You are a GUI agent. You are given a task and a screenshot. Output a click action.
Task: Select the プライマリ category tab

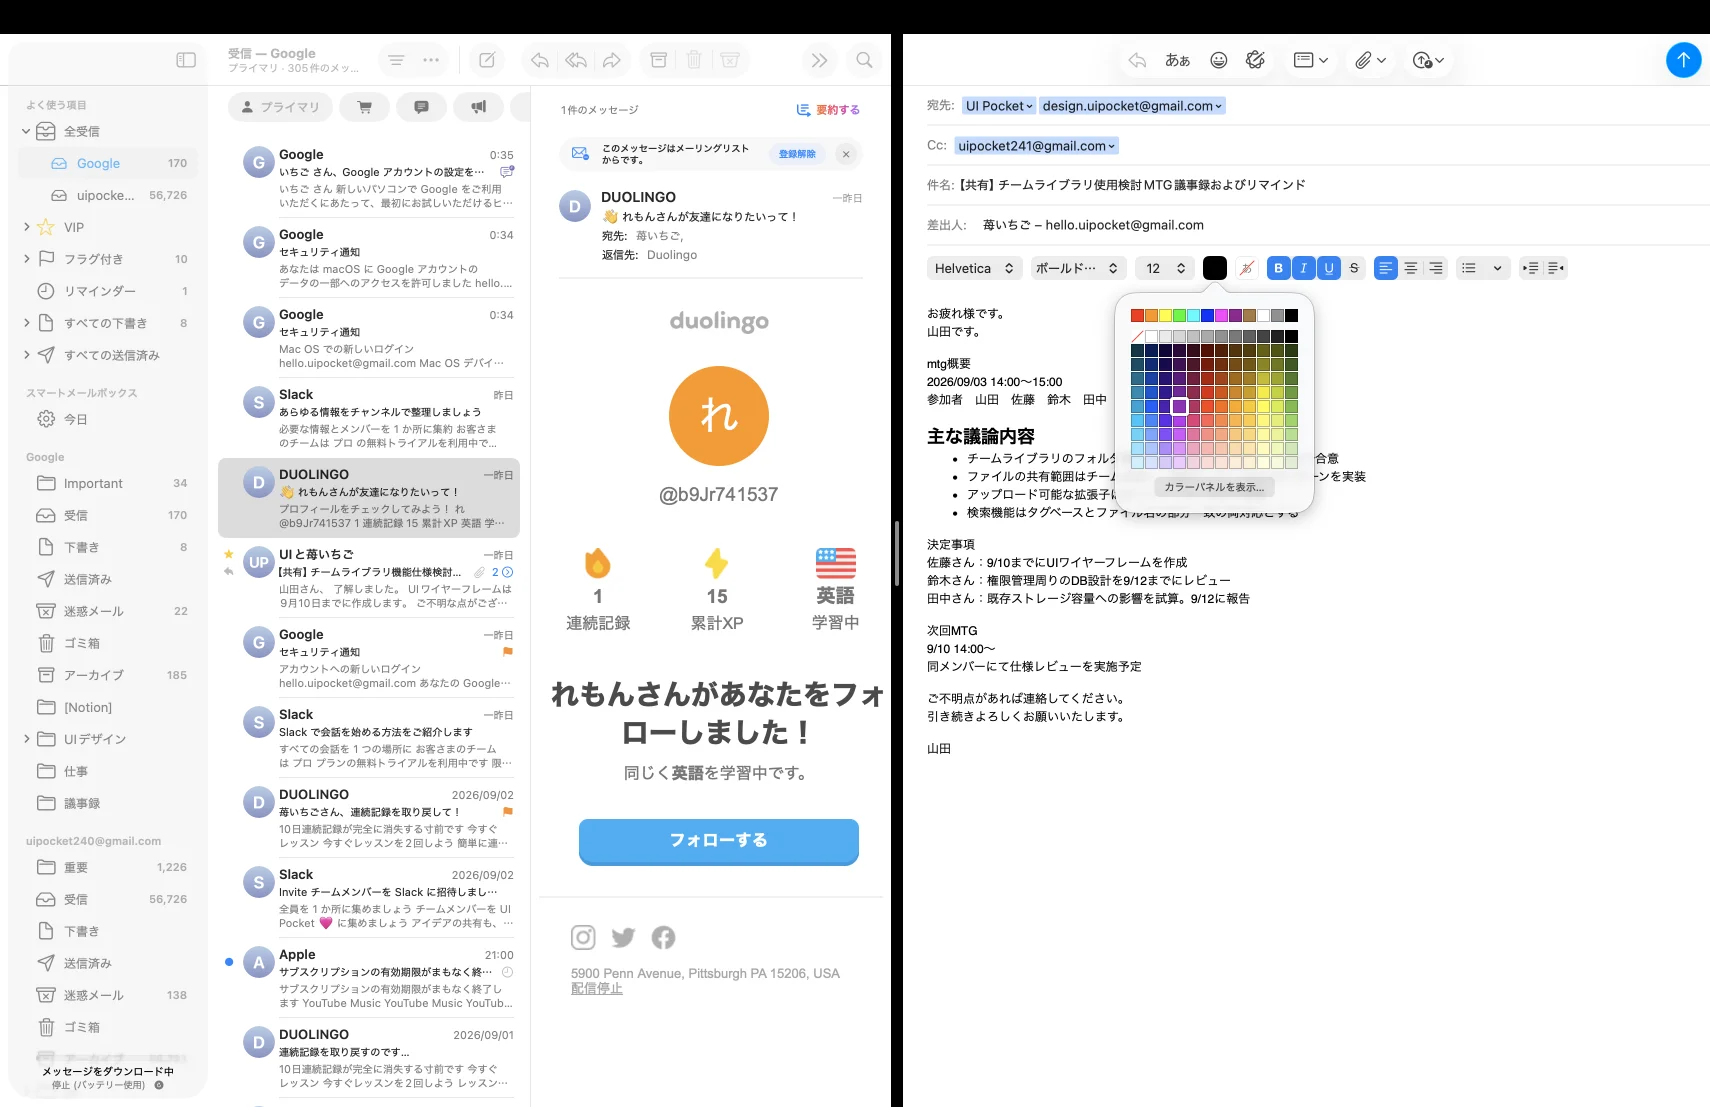click(x=280, y=107)
